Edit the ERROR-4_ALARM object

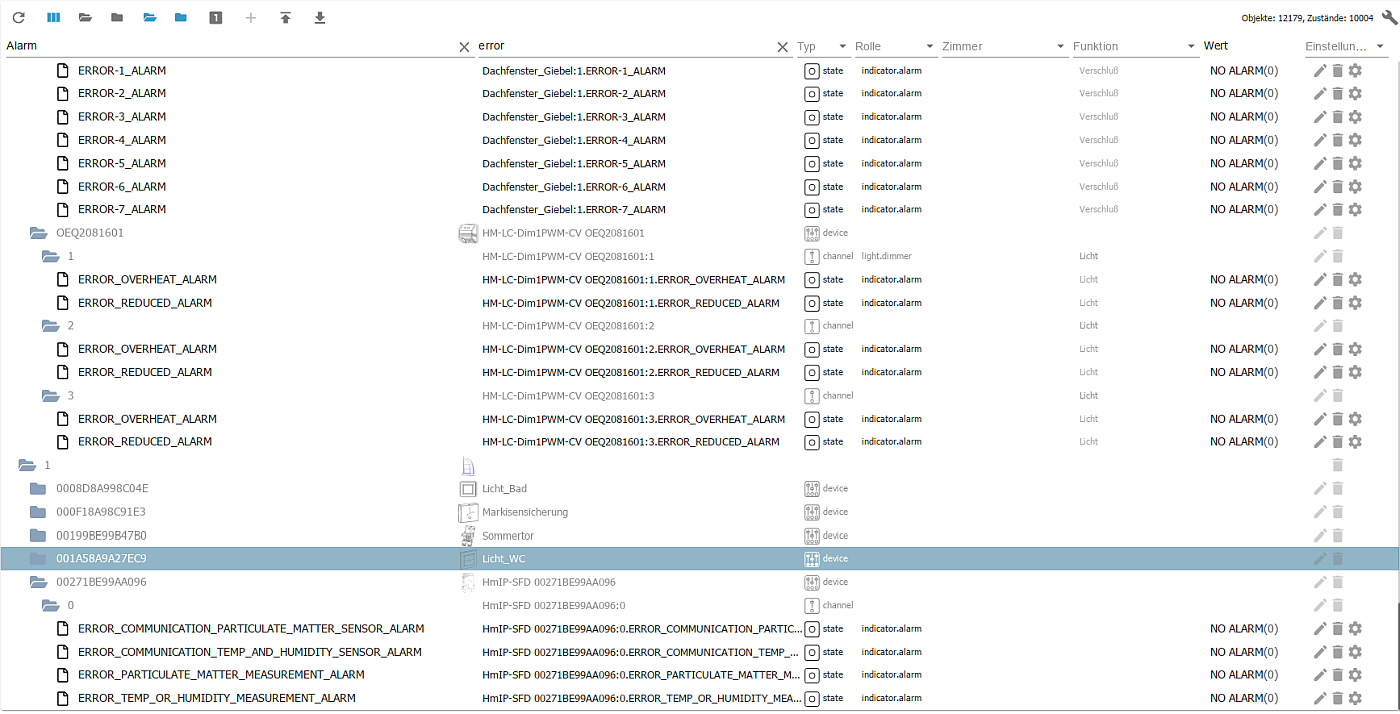coord(1320,140)
